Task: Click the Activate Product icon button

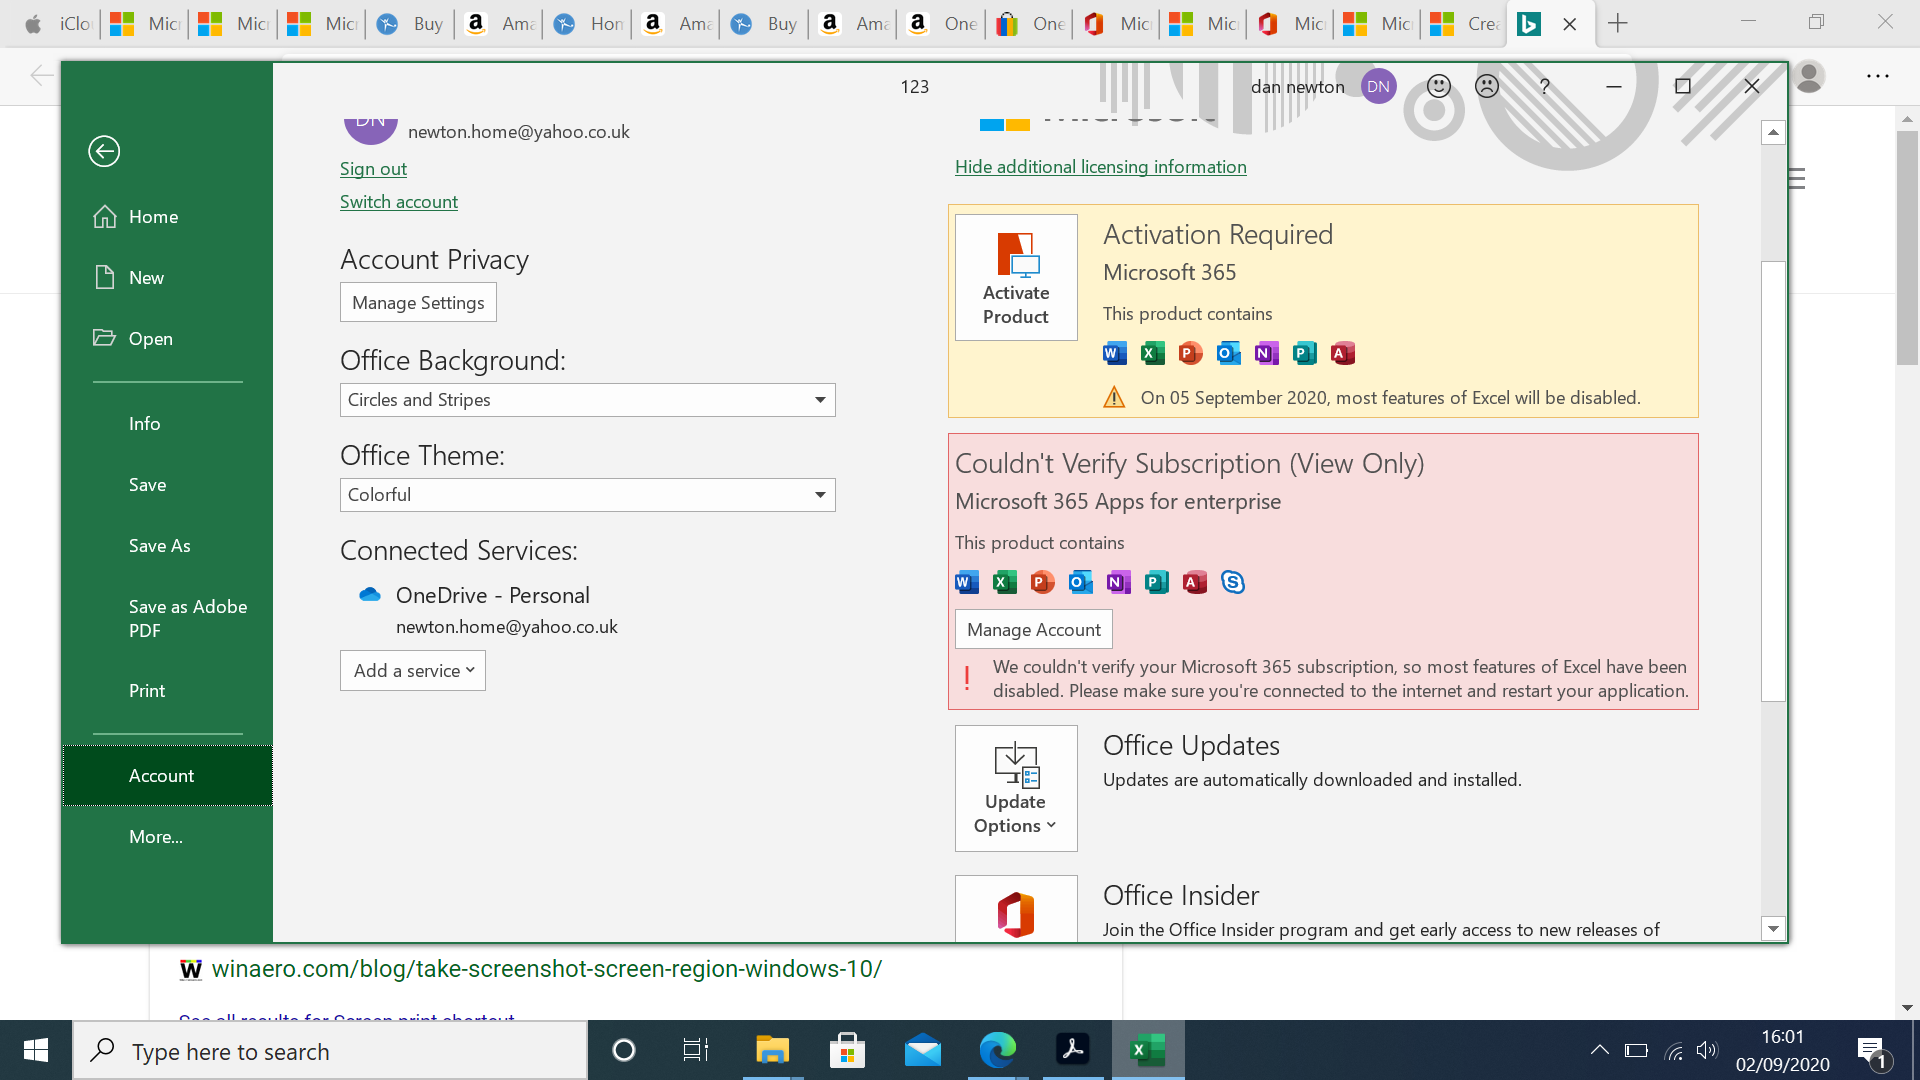Action: [1016, 277]
